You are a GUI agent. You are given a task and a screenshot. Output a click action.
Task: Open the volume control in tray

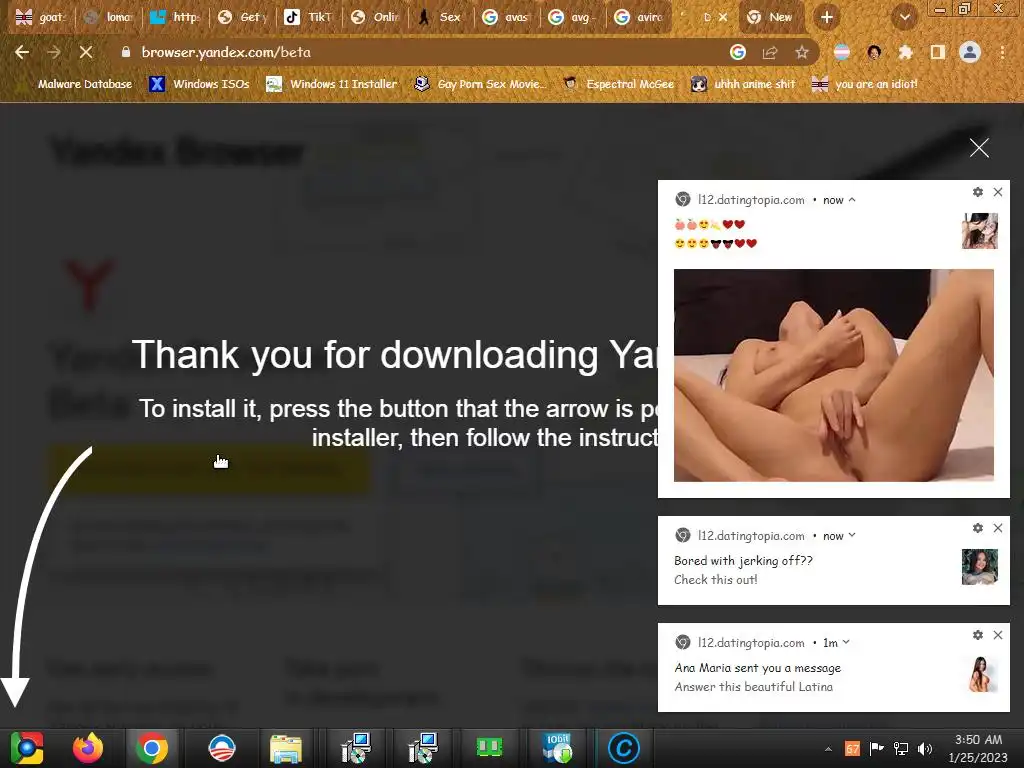(925, 748)
